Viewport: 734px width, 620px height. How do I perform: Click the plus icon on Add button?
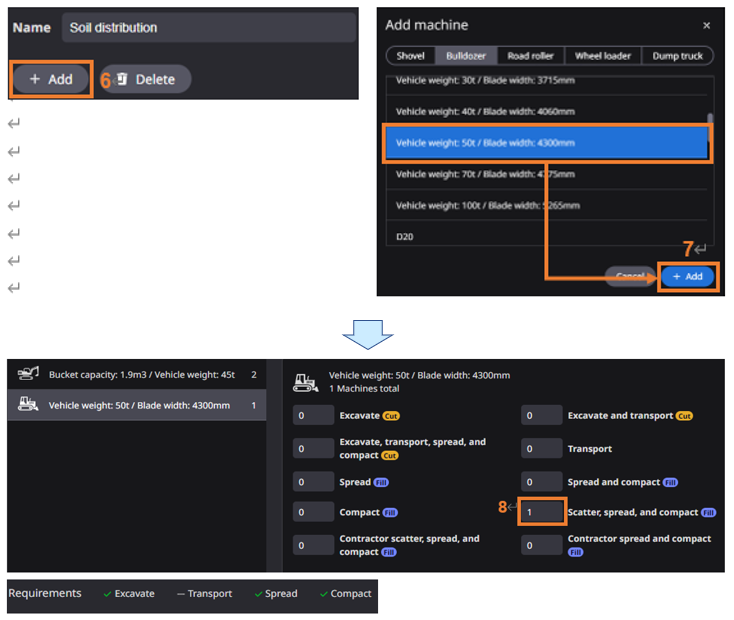coord(35,79)
